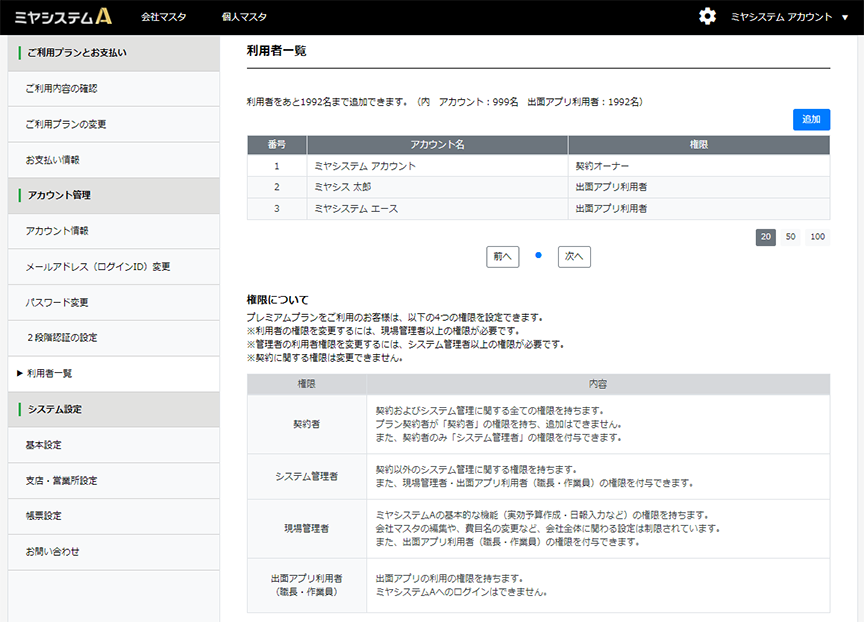Click ご利用プランとお支払い section header
This screenshot has width=864, height=622.
click(x=114, y=53)
